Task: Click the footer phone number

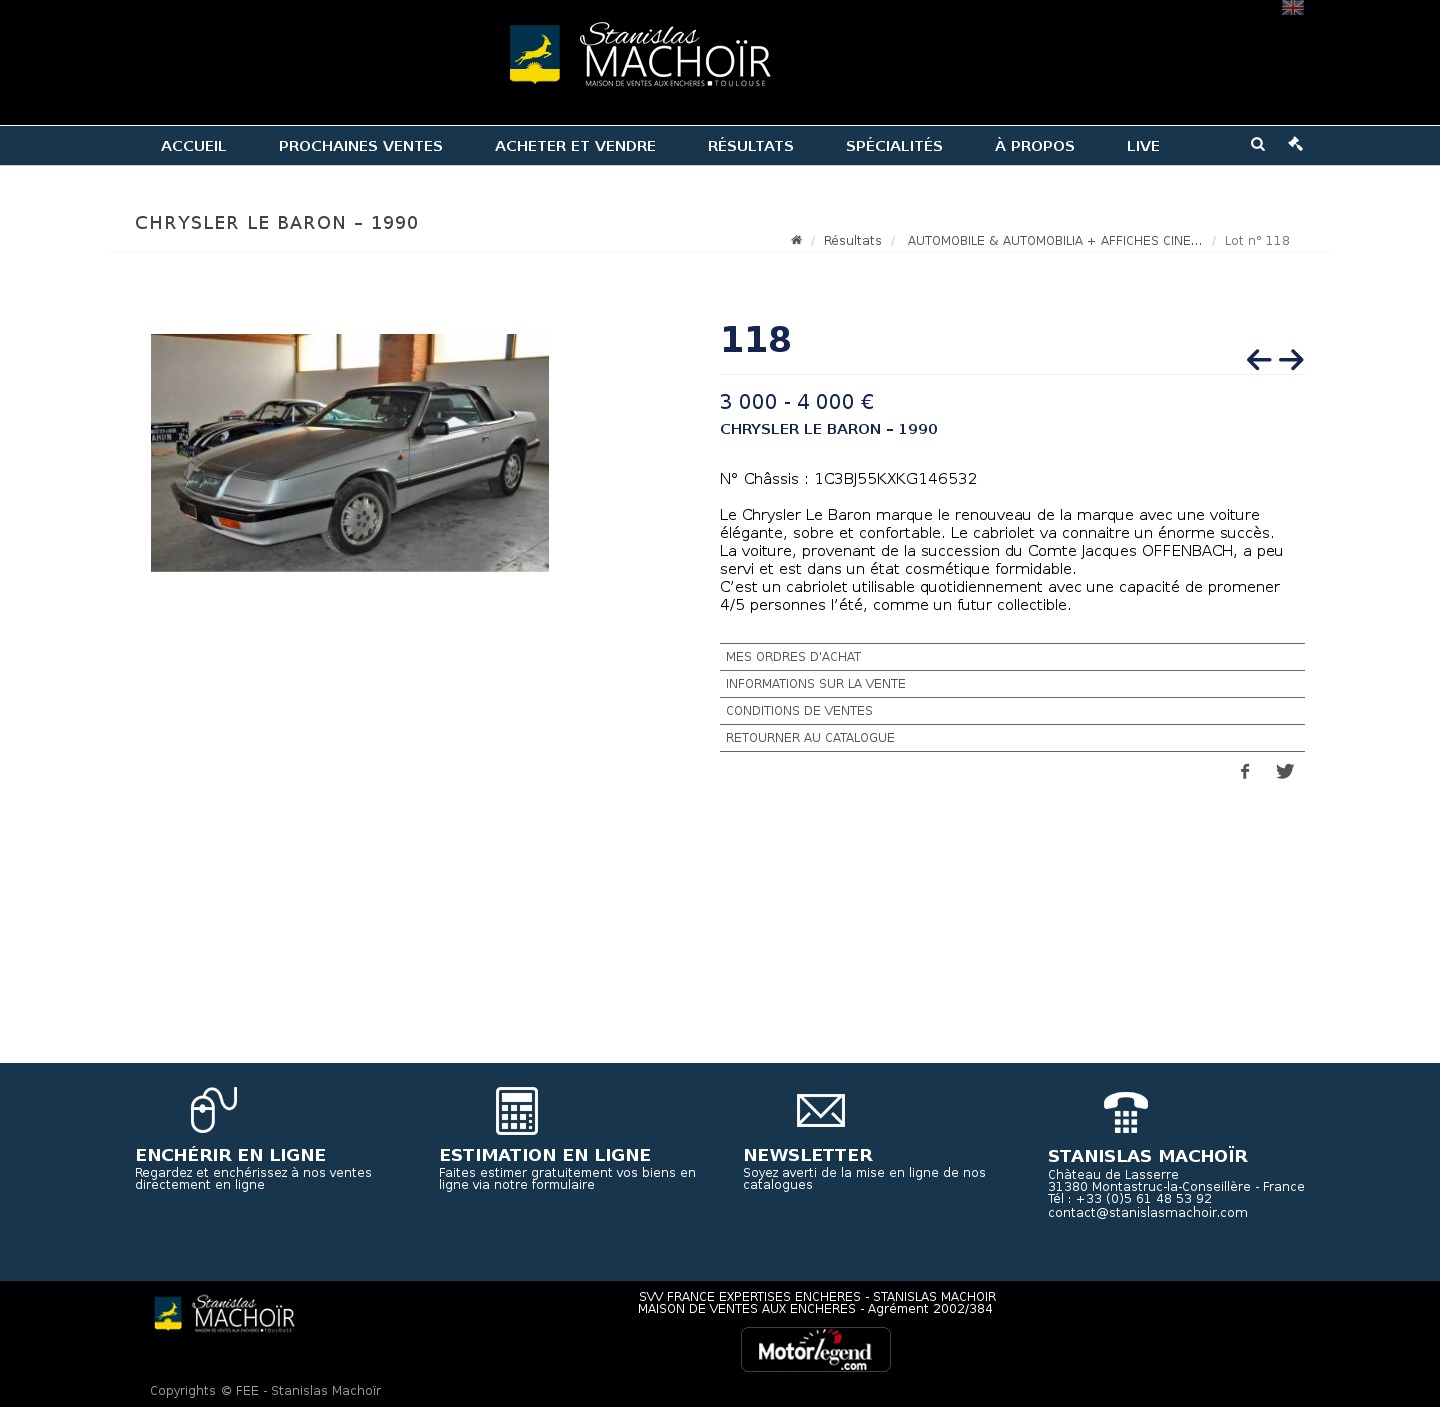Action: pos(1130,1199)
